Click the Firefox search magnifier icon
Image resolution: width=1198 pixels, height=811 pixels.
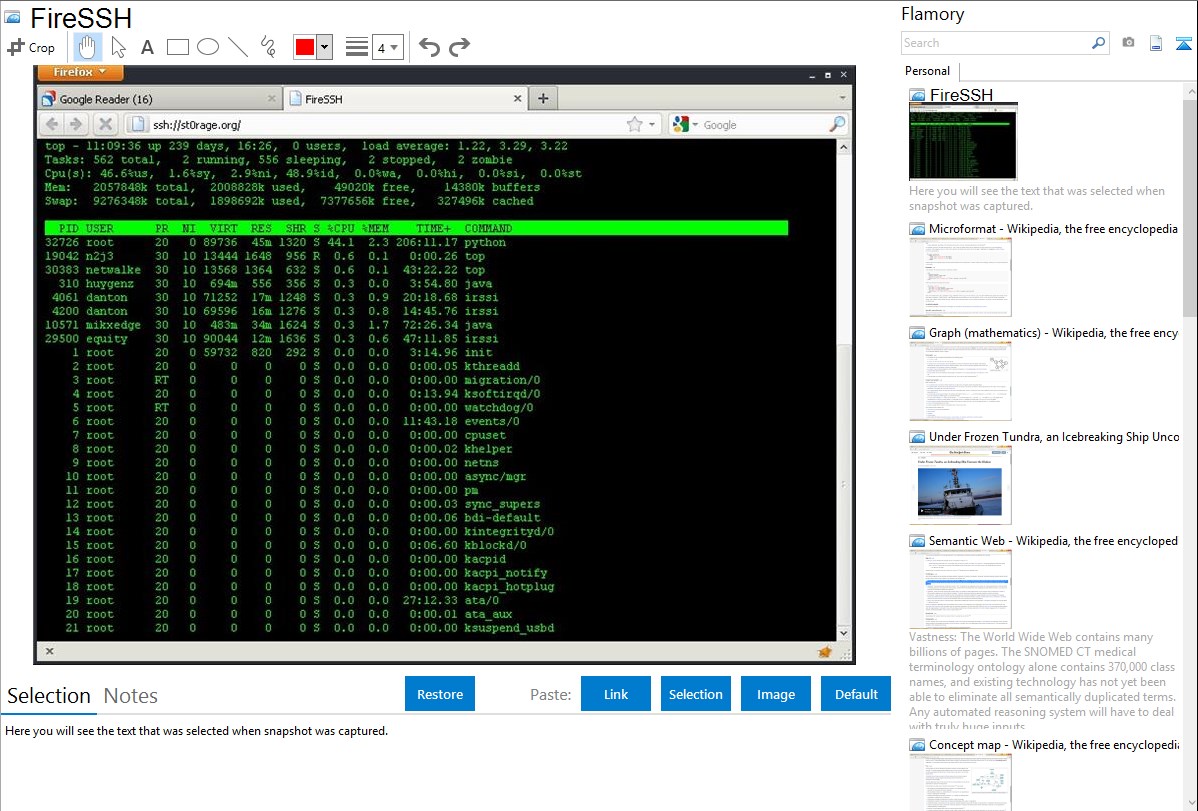click(x=837, y=124)
